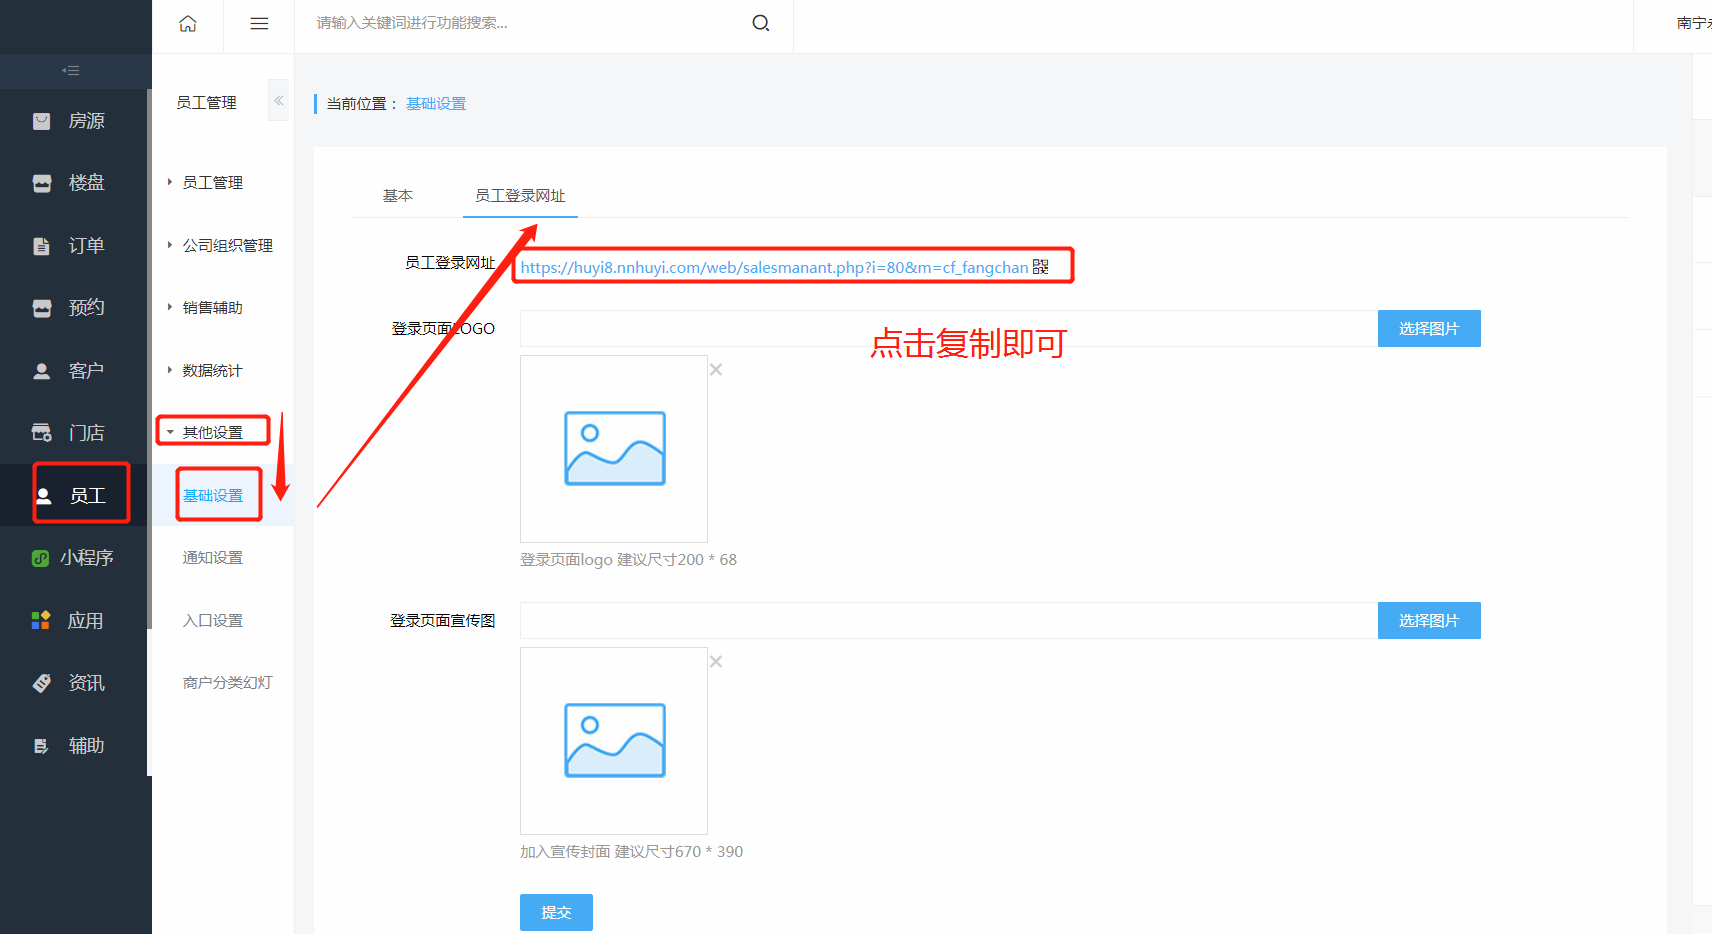Screen dimensions: 1712x934
Task: Click the 宣传图 placeholder thumbnail
Action: click(614, 741)
